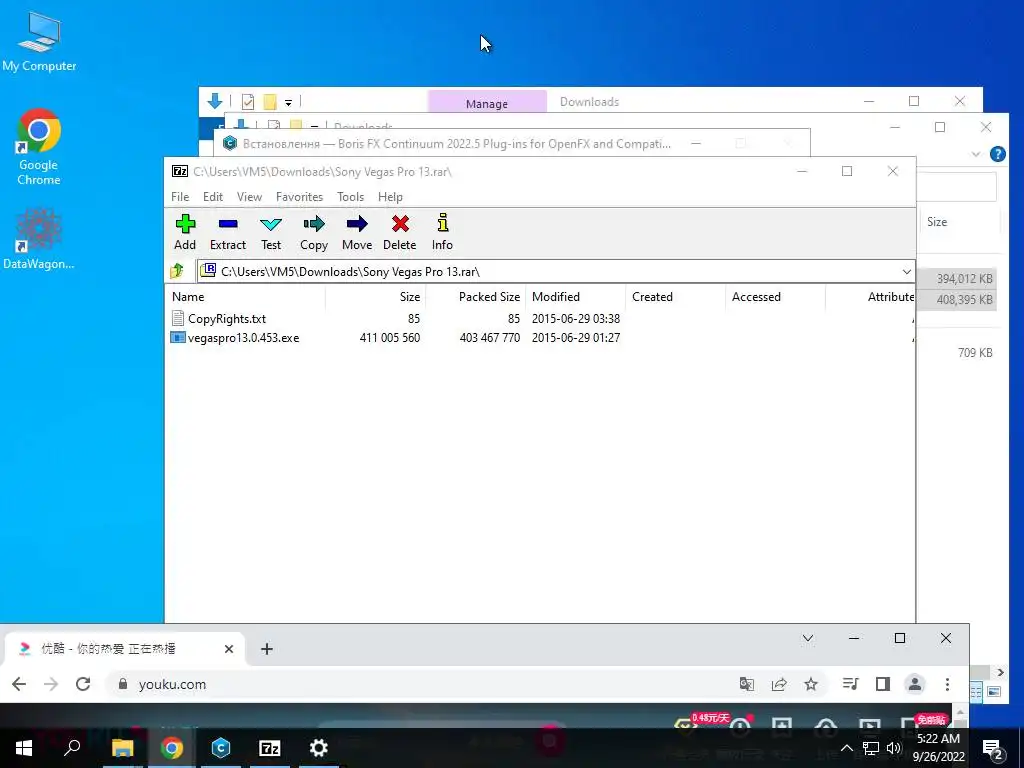
Task: Click the Boris FX installer taskbar icon
Action: (221, 748)
